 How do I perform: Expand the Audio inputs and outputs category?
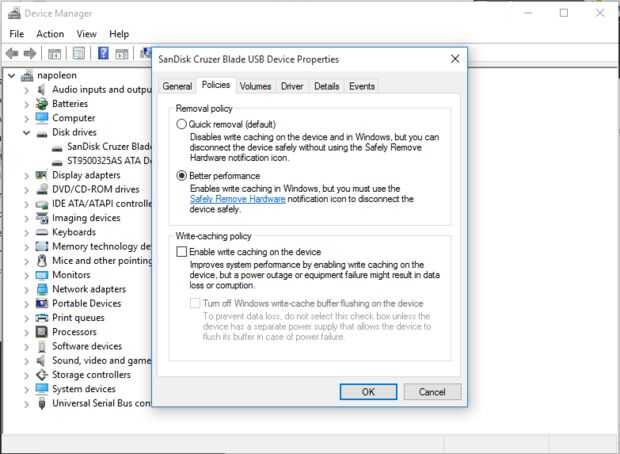pyautogui.click(x=26, y=90)
